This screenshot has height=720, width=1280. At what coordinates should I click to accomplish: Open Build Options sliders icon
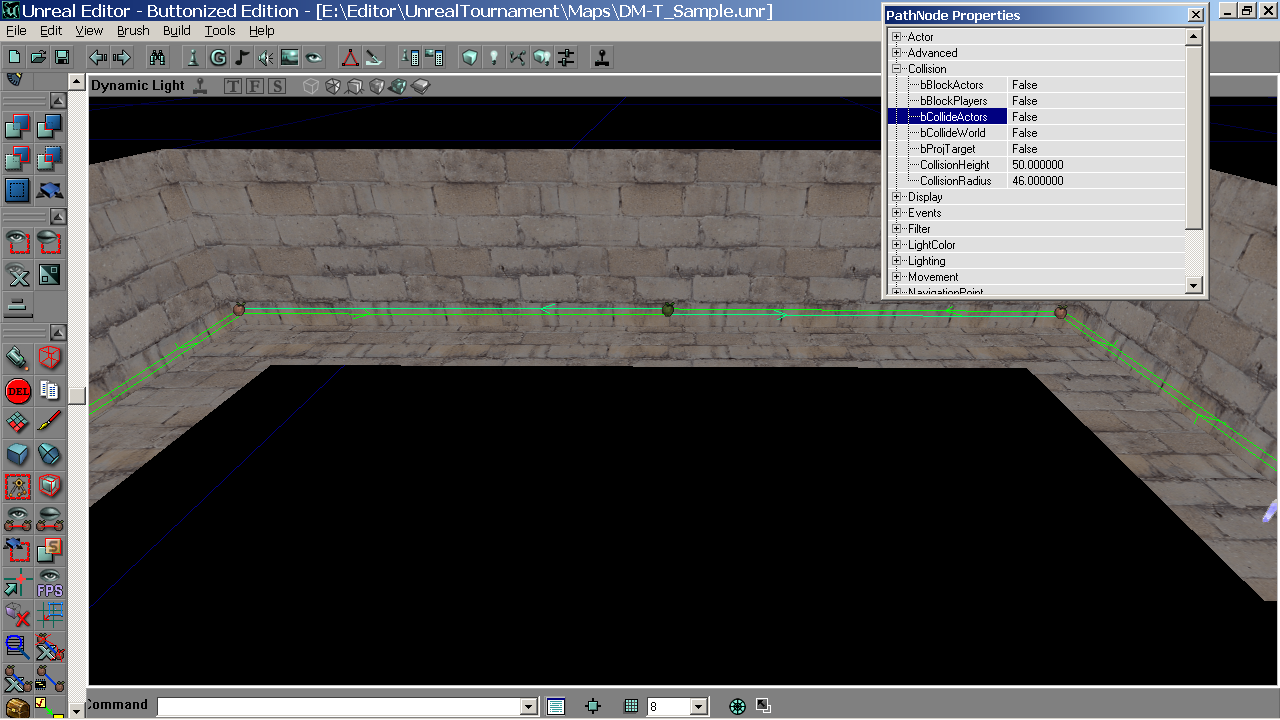coord(566,57)
